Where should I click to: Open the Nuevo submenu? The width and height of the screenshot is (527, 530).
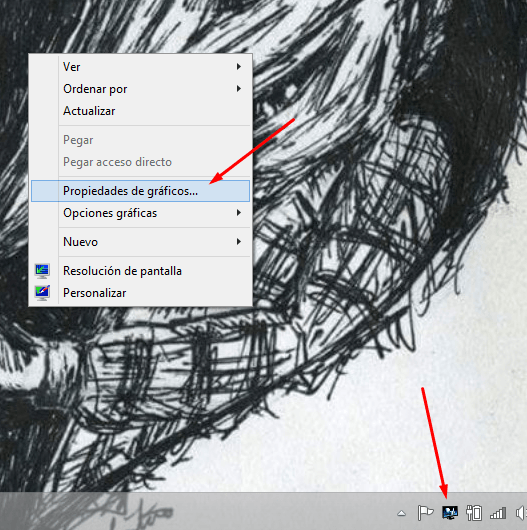140,242
